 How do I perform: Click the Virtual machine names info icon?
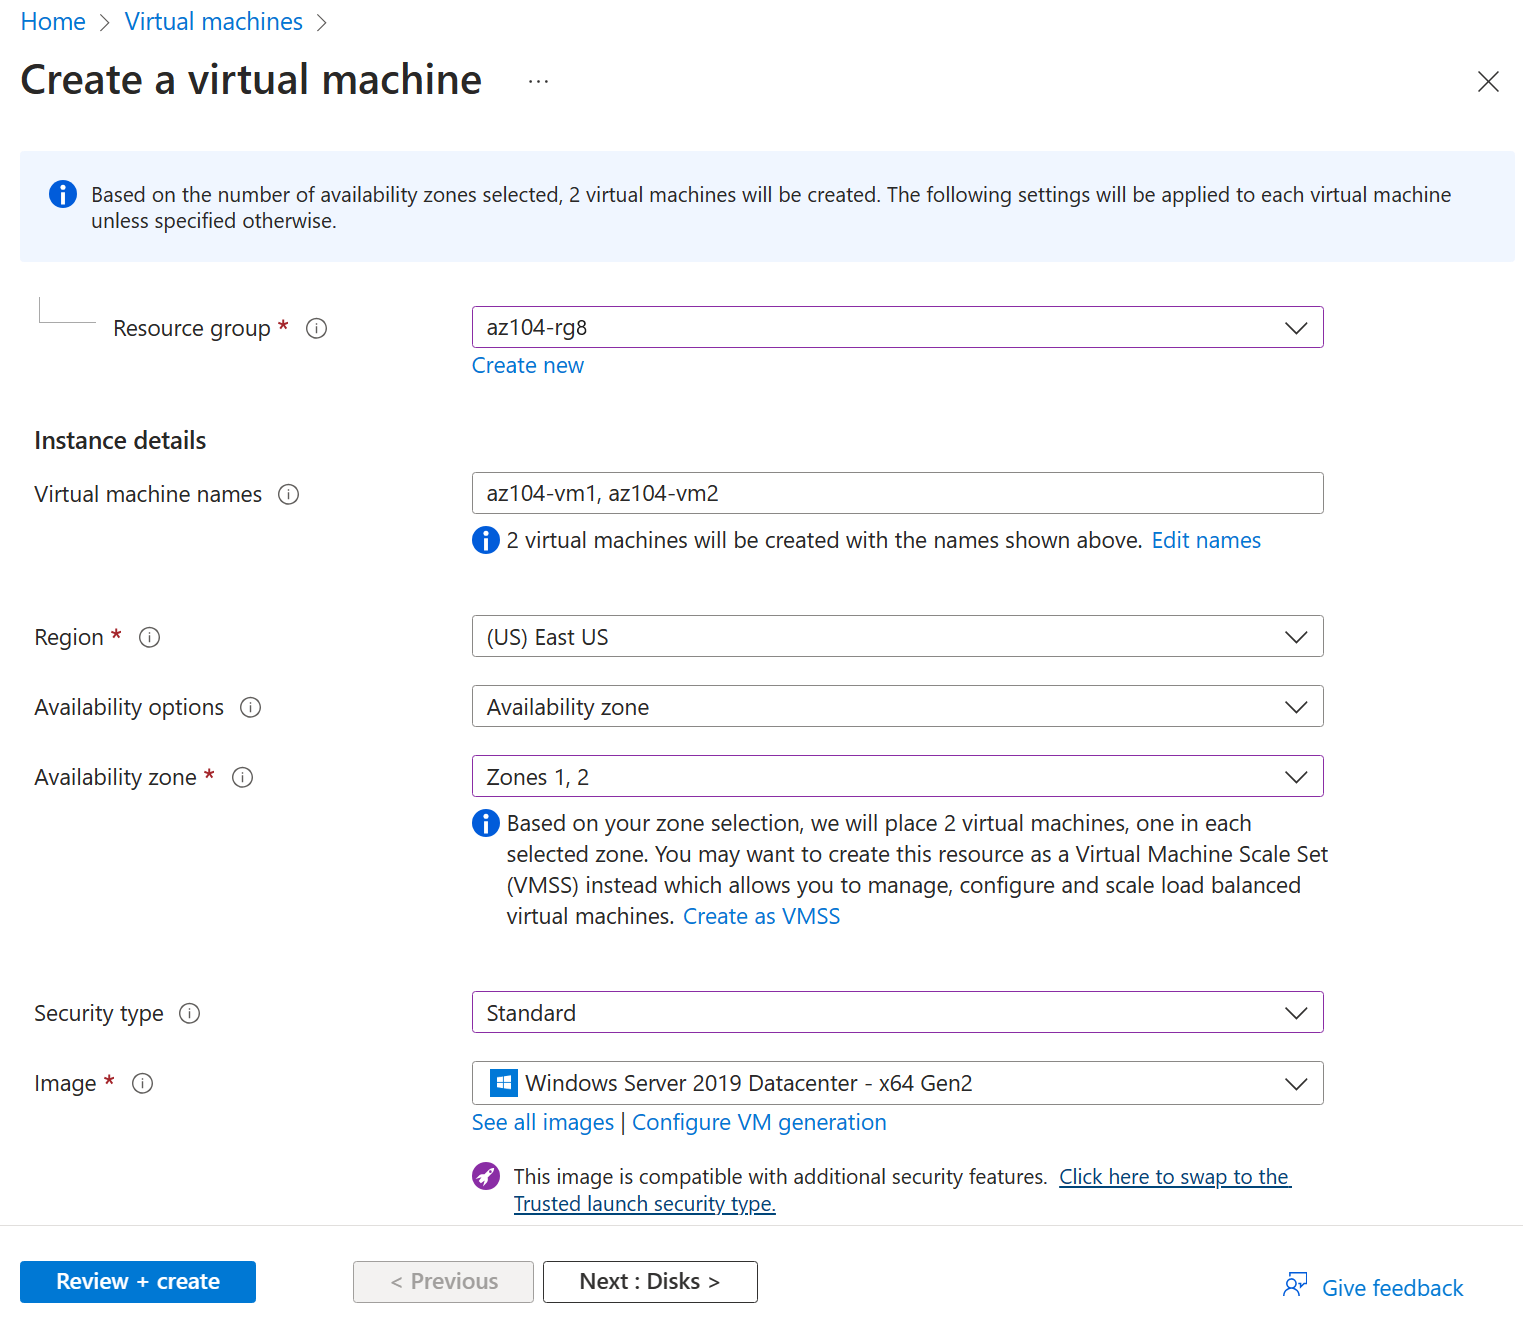(289, 494)
